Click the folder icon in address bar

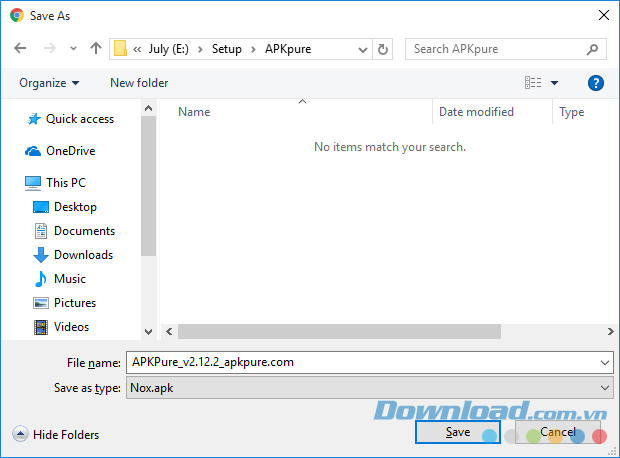[120, 49]
